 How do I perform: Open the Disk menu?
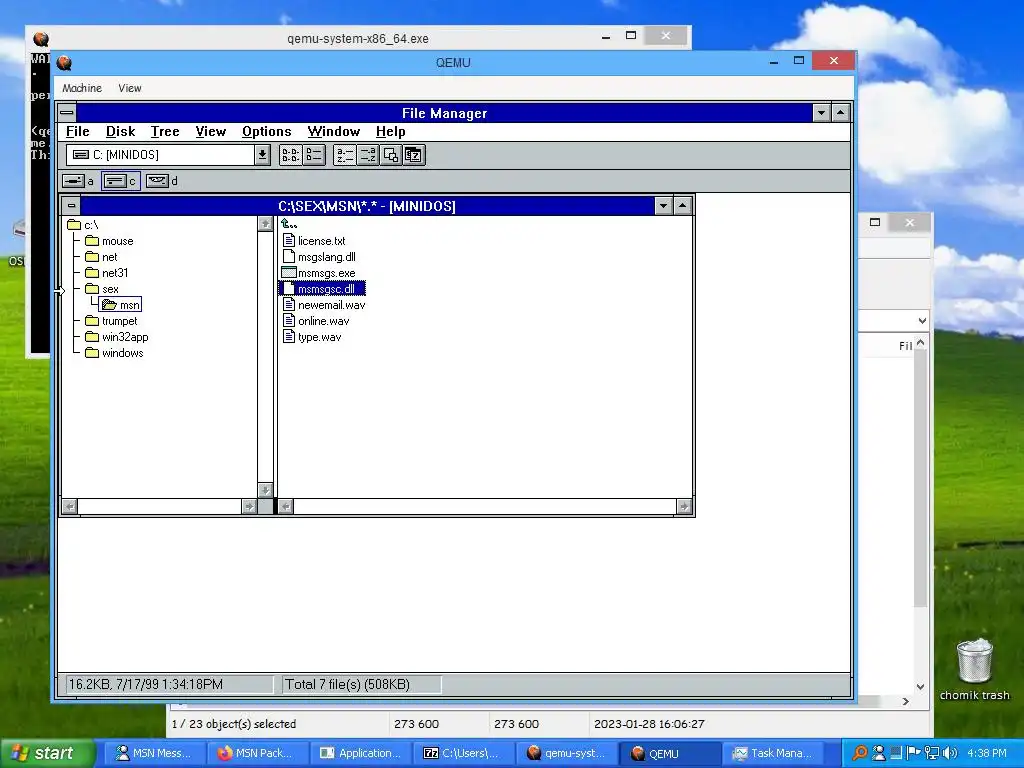coord(121,131)
